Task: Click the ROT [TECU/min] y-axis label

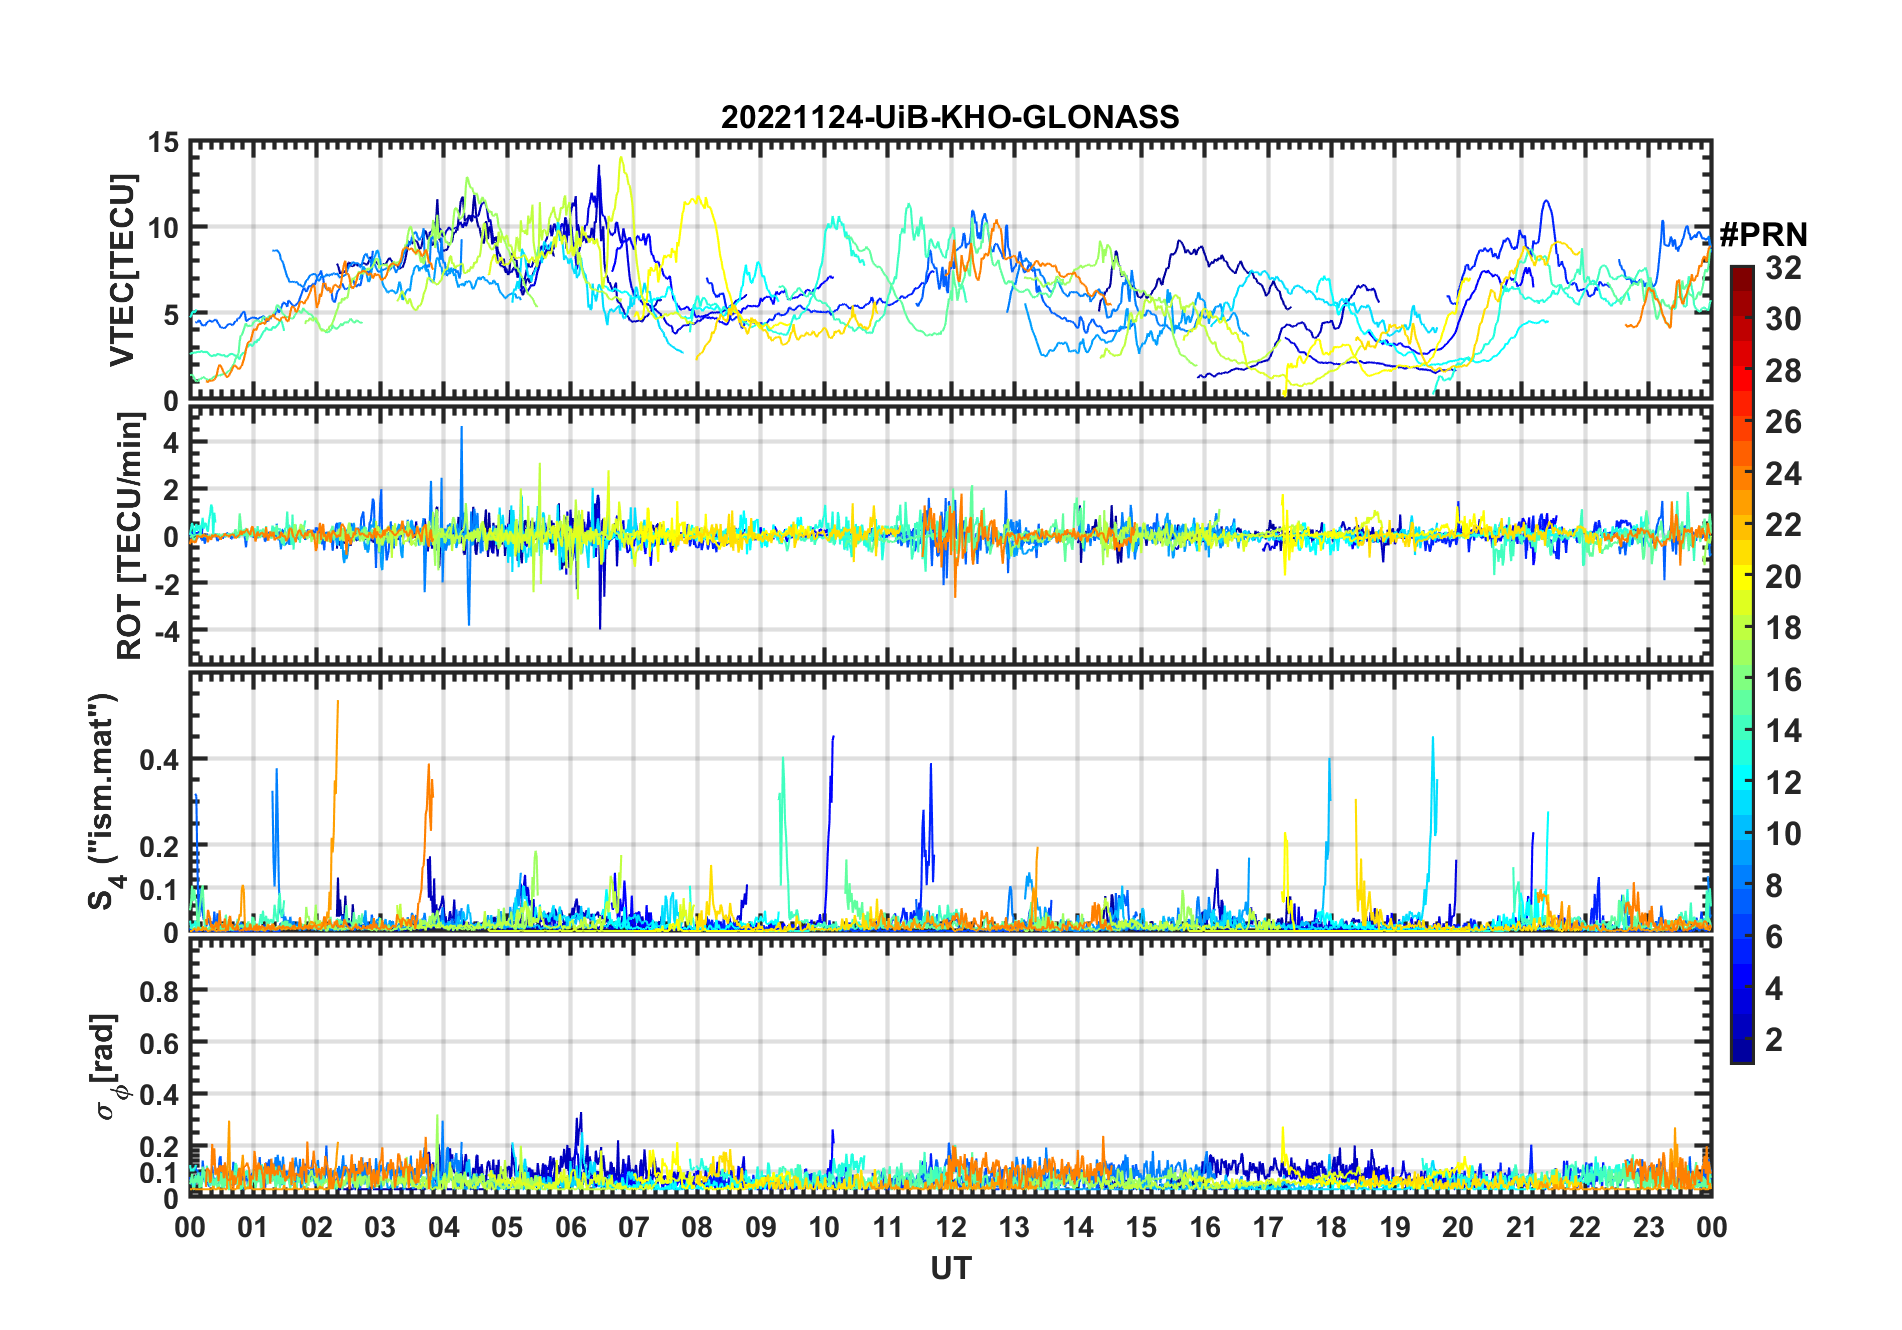Action: point(130,536)
